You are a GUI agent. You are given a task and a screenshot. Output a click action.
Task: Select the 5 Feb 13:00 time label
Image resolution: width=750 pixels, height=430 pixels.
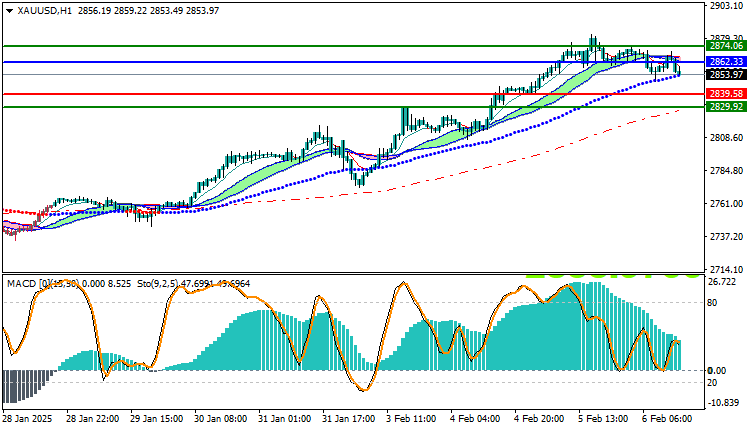click(x=603, y=419)
